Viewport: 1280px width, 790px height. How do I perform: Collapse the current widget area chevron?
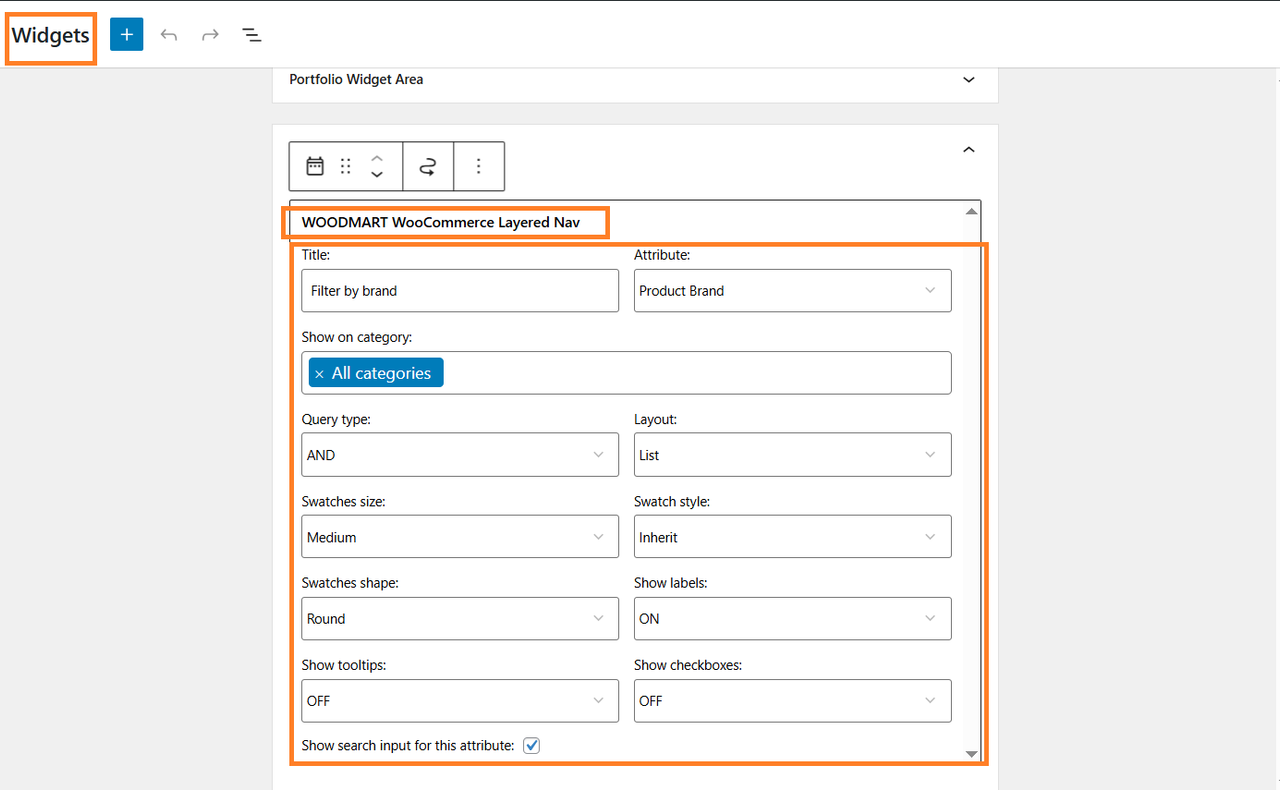968,150
